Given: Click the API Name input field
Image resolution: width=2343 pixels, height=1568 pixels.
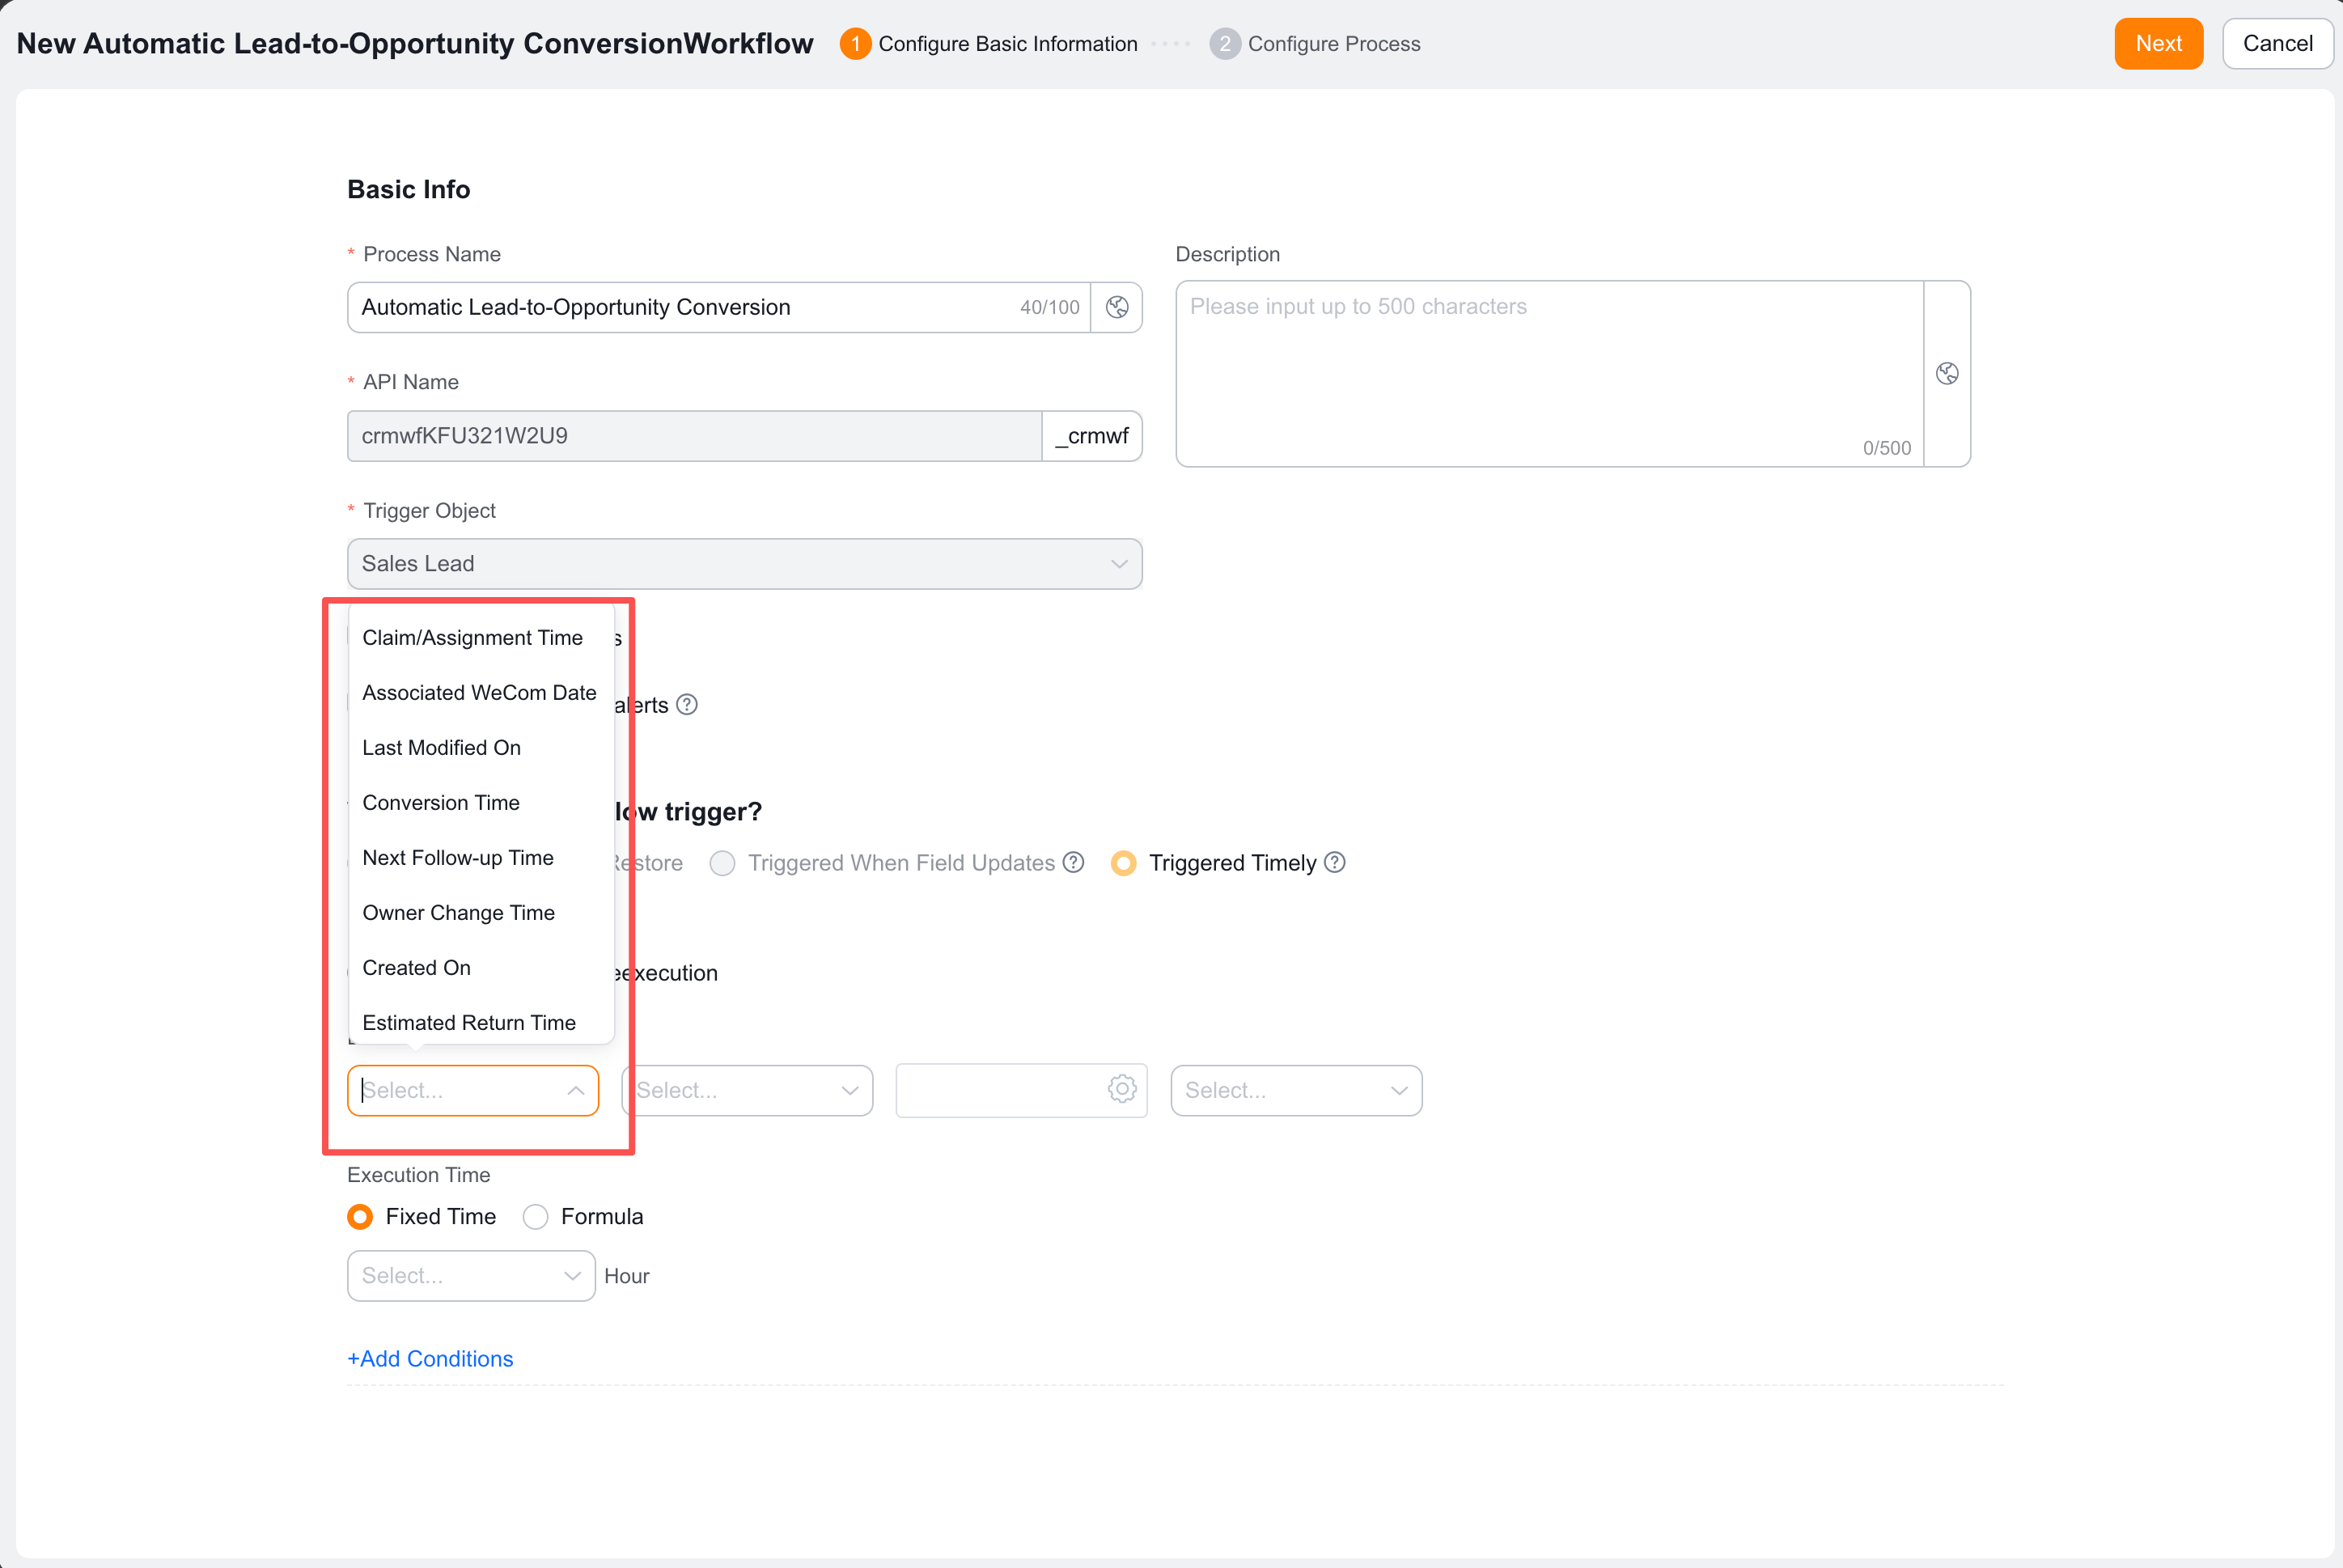Looking at the screenshot, I should pos(694,436).
